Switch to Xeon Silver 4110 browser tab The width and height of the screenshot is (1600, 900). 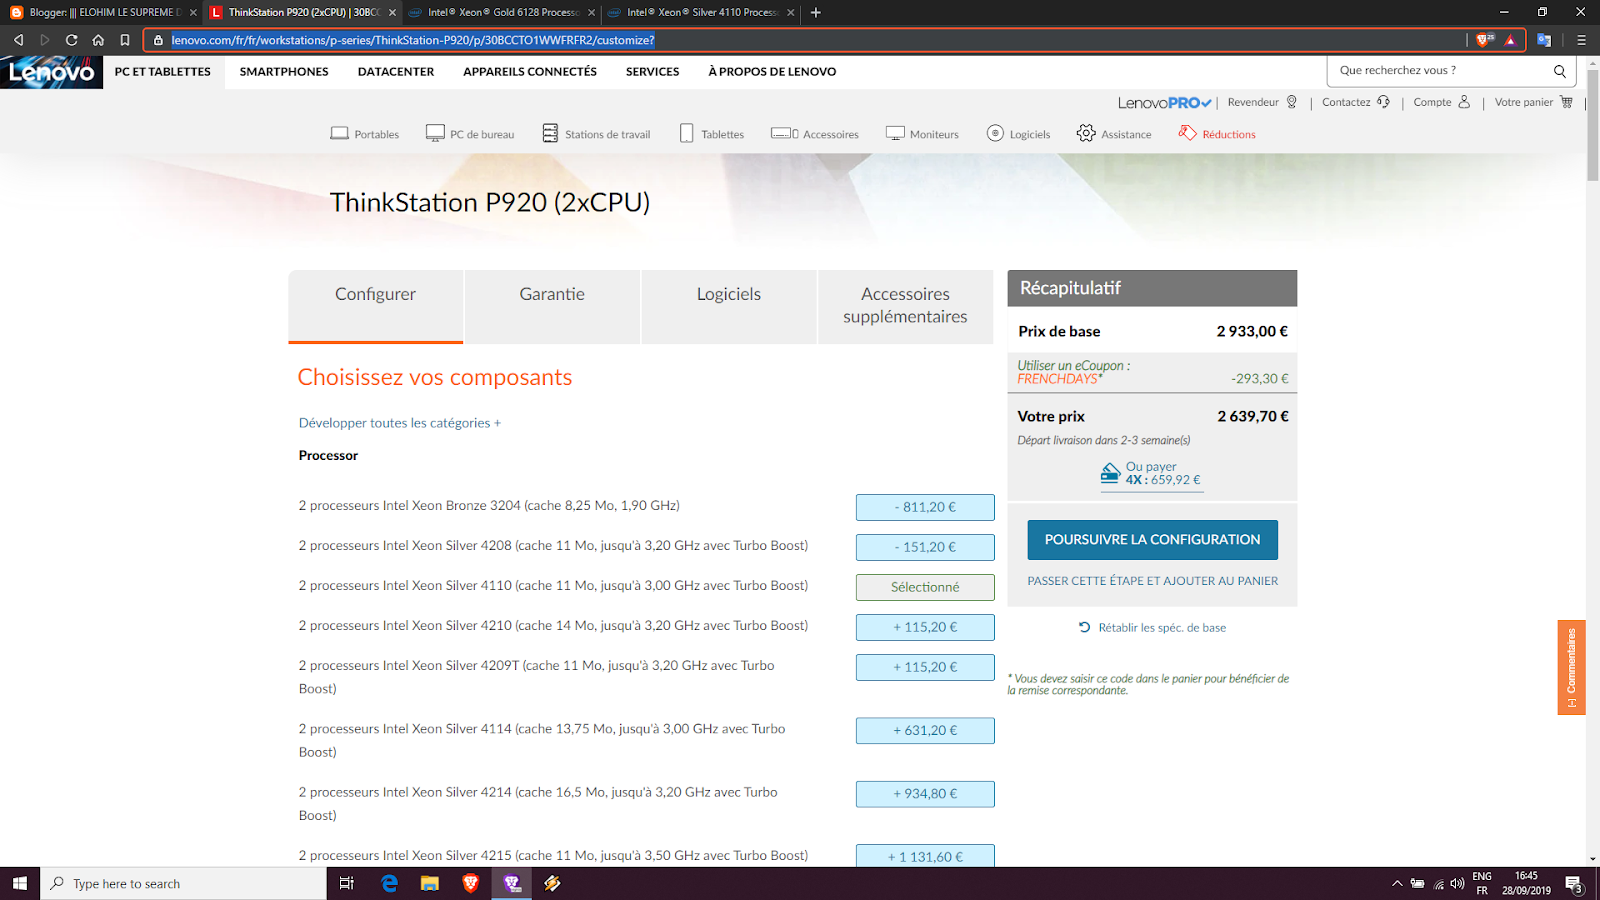click(700, 12)
